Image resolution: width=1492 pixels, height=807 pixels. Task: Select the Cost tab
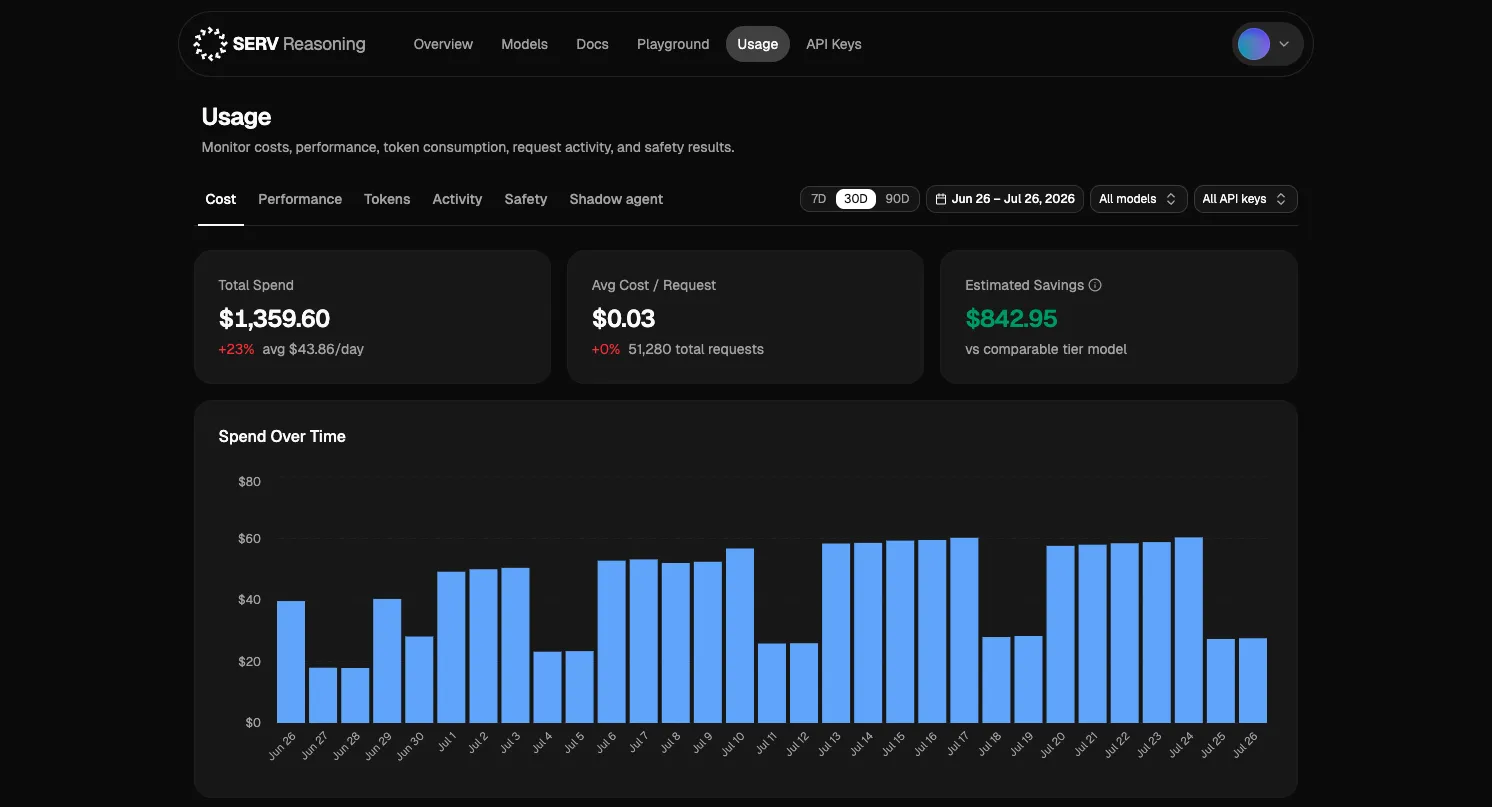[221, 199]
